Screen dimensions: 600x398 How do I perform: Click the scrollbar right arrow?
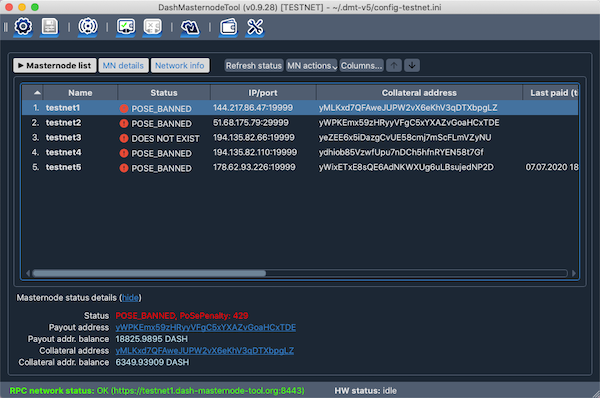(x=573, y=273)
